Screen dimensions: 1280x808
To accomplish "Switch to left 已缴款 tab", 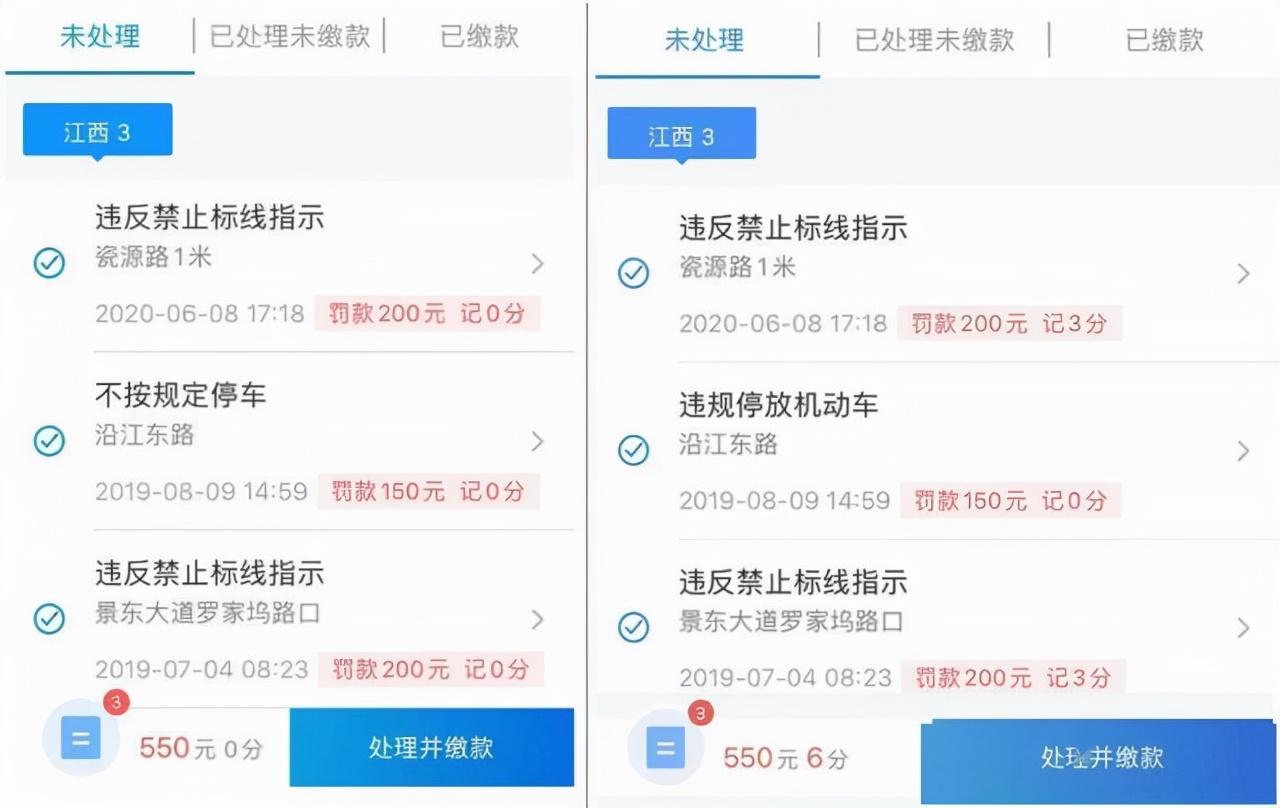I will tap(480, 37).
